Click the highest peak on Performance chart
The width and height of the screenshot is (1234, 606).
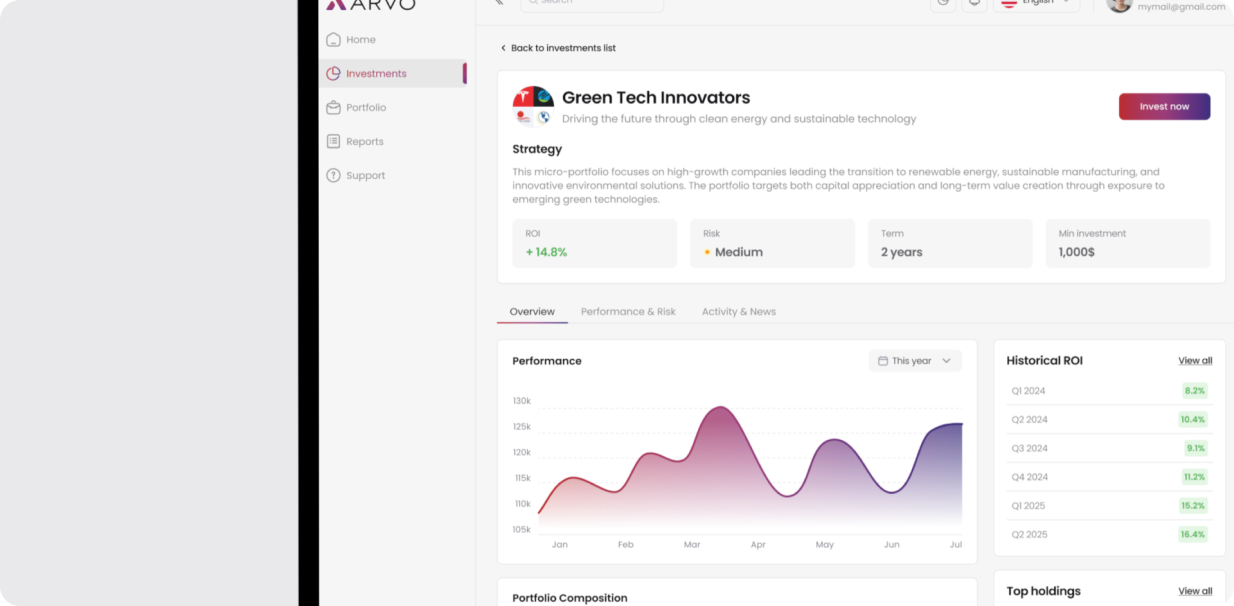(x=721, y=408)
